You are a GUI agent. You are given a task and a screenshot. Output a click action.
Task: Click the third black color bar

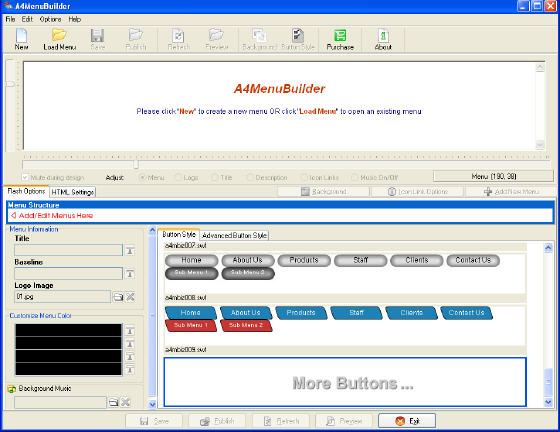coord(68,356)
